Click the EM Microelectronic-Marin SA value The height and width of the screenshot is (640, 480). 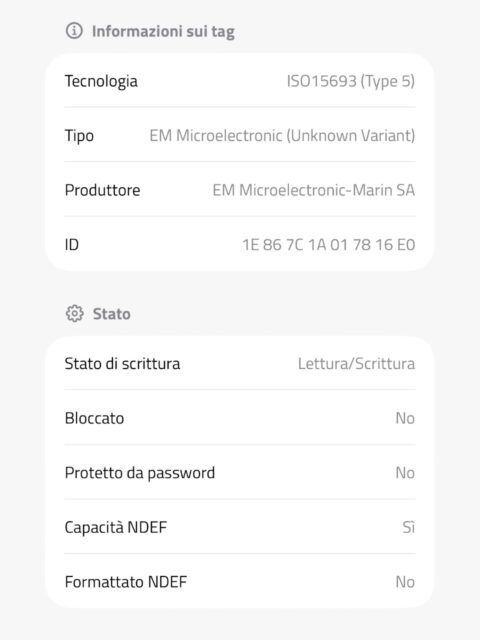(313, 190)
